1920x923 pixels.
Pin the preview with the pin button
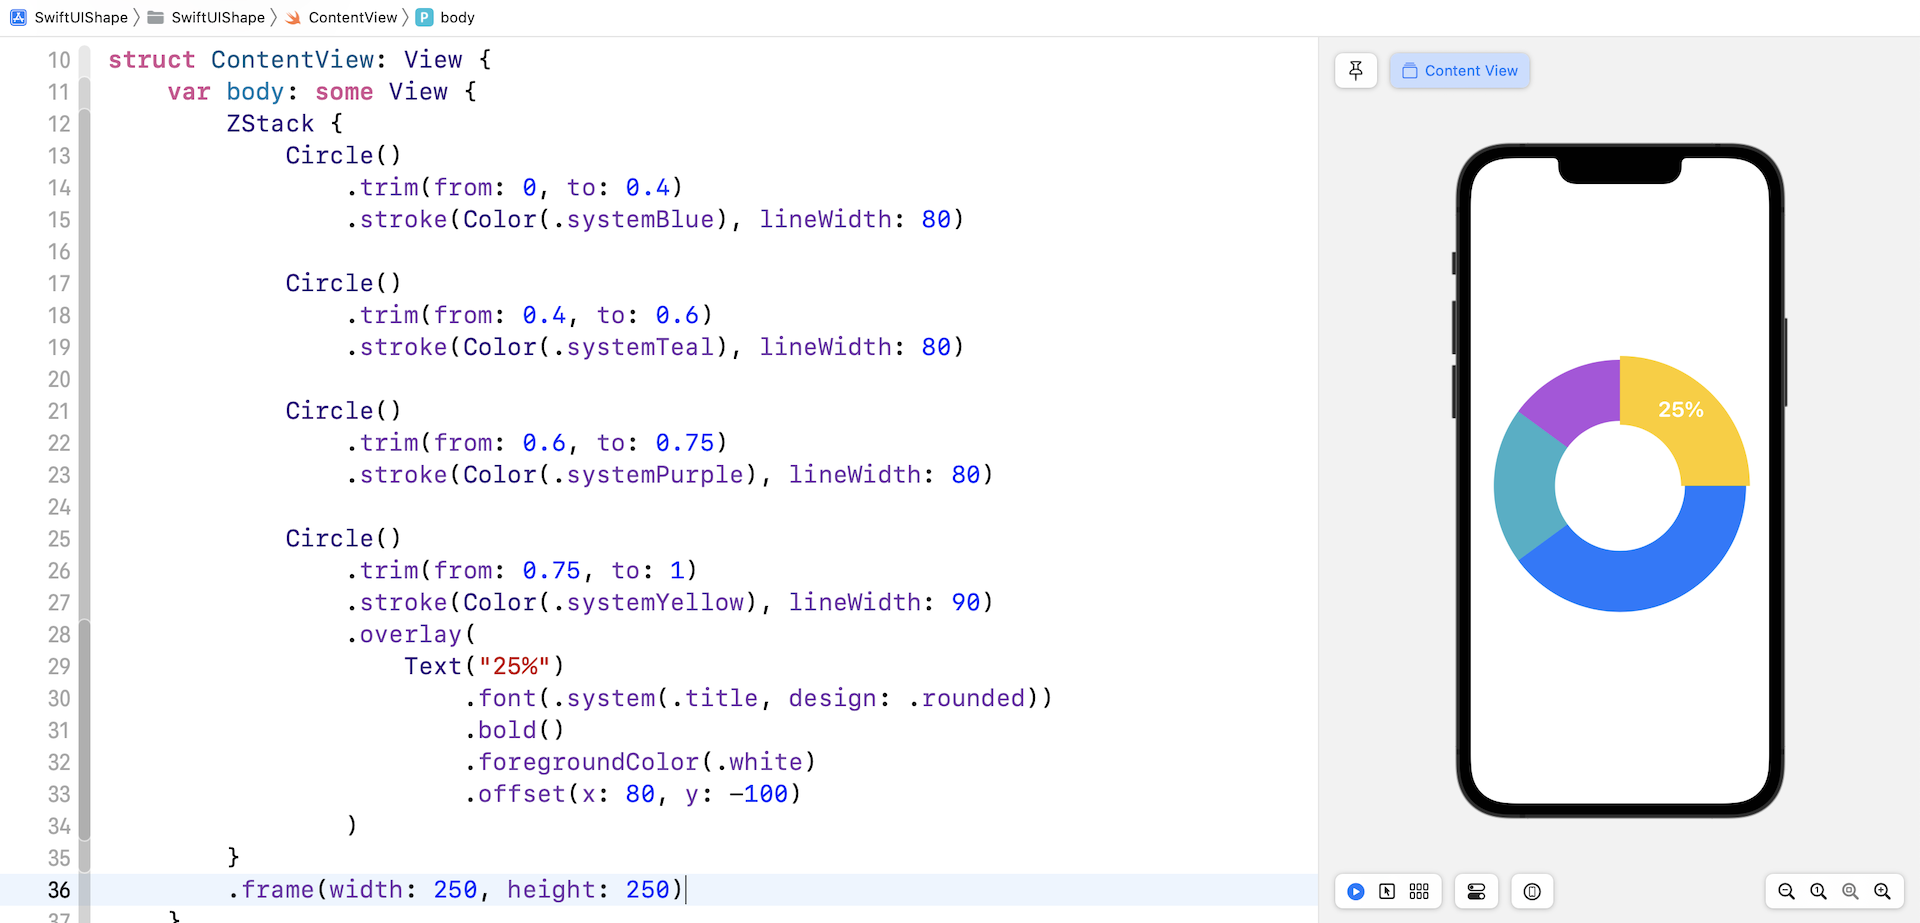click(x=1356, y=71)
